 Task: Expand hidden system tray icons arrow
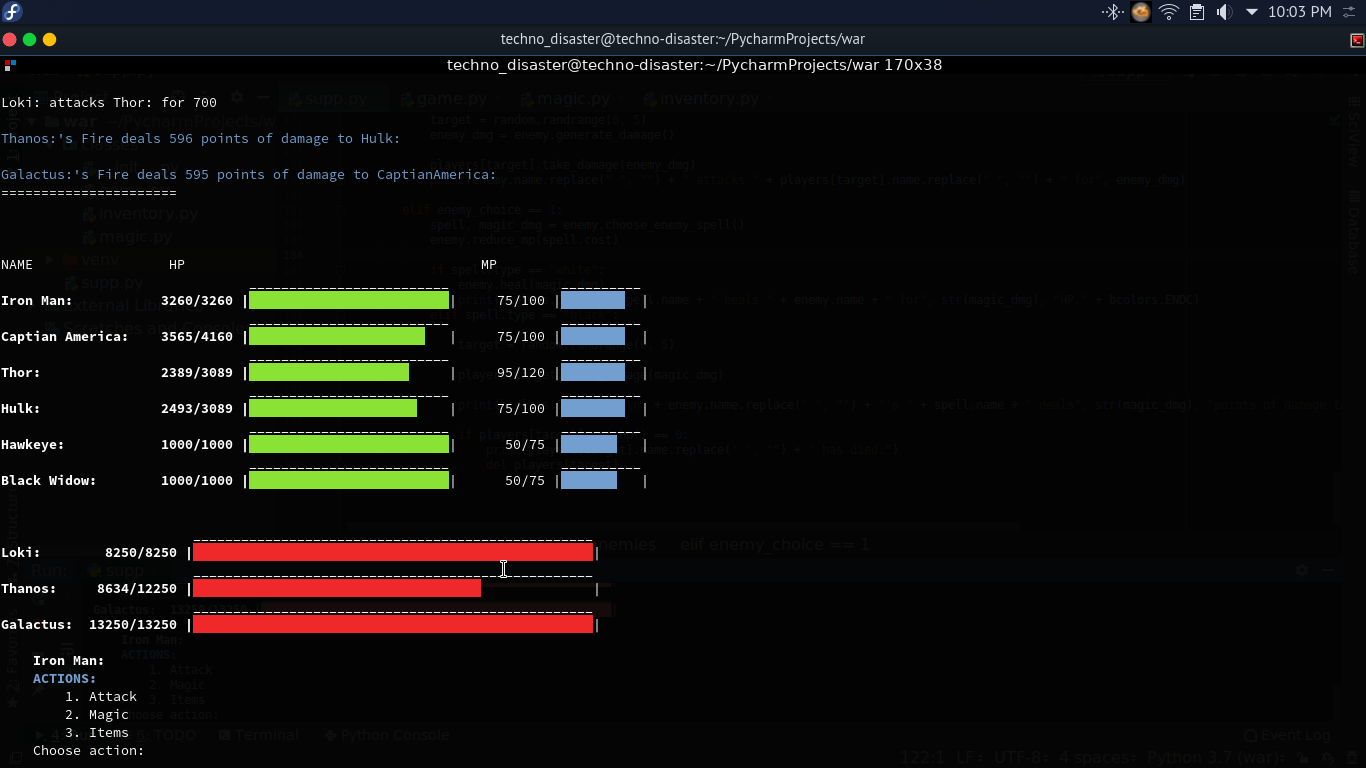click(1252, 12)
